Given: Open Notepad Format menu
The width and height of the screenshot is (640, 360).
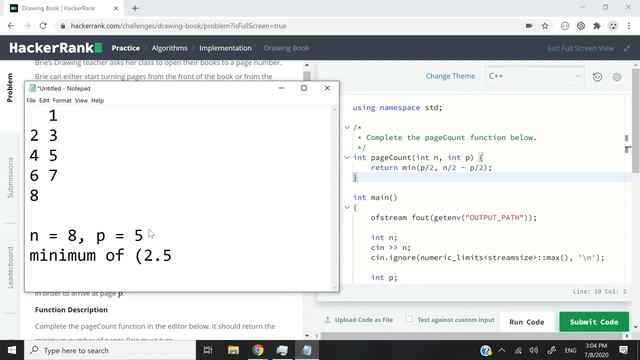Looking at the screenshot, I should click(62, 100).
